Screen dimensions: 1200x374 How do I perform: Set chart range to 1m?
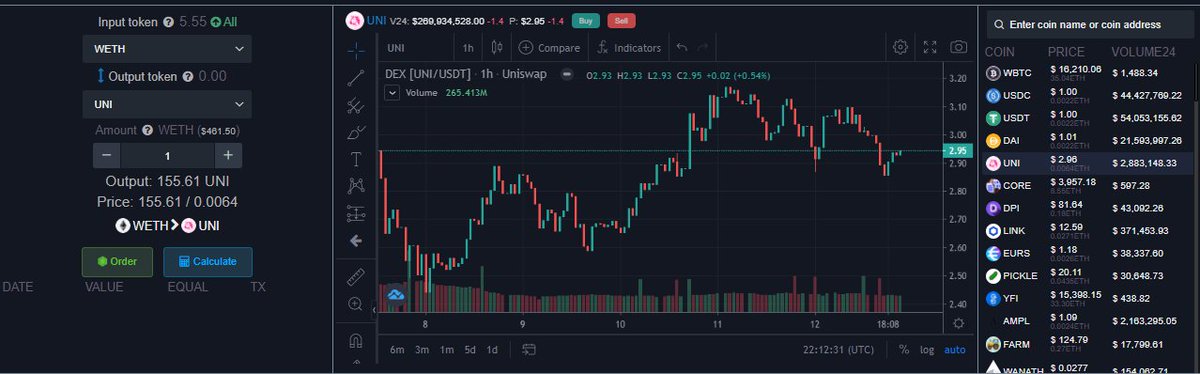click(446, 349)
